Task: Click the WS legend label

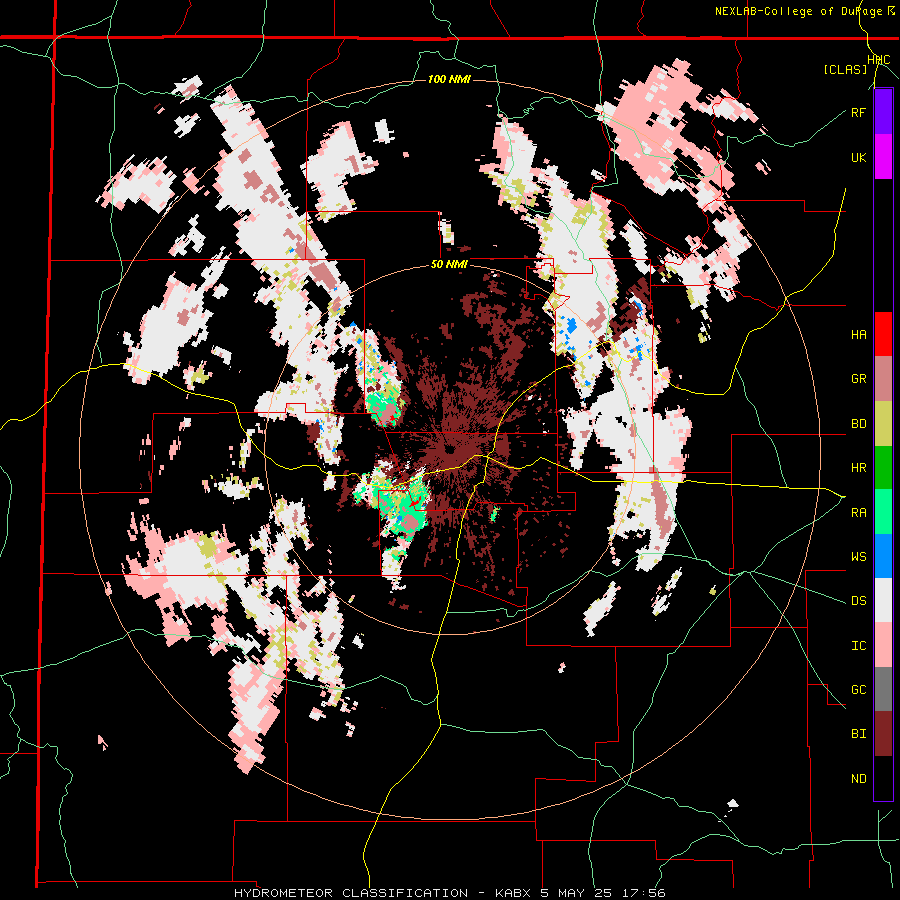Action: point(858,557)
